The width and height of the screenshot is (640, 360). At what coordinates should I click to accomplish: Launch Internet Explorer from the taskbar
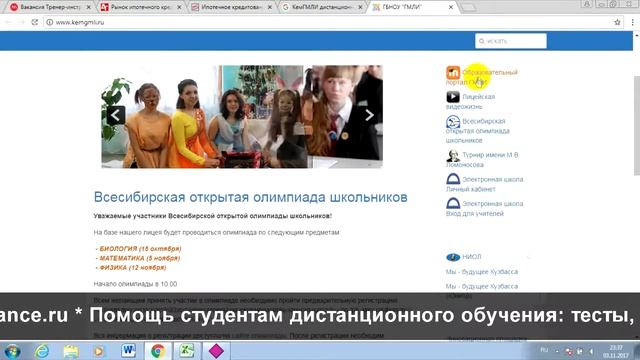[42, 351]
